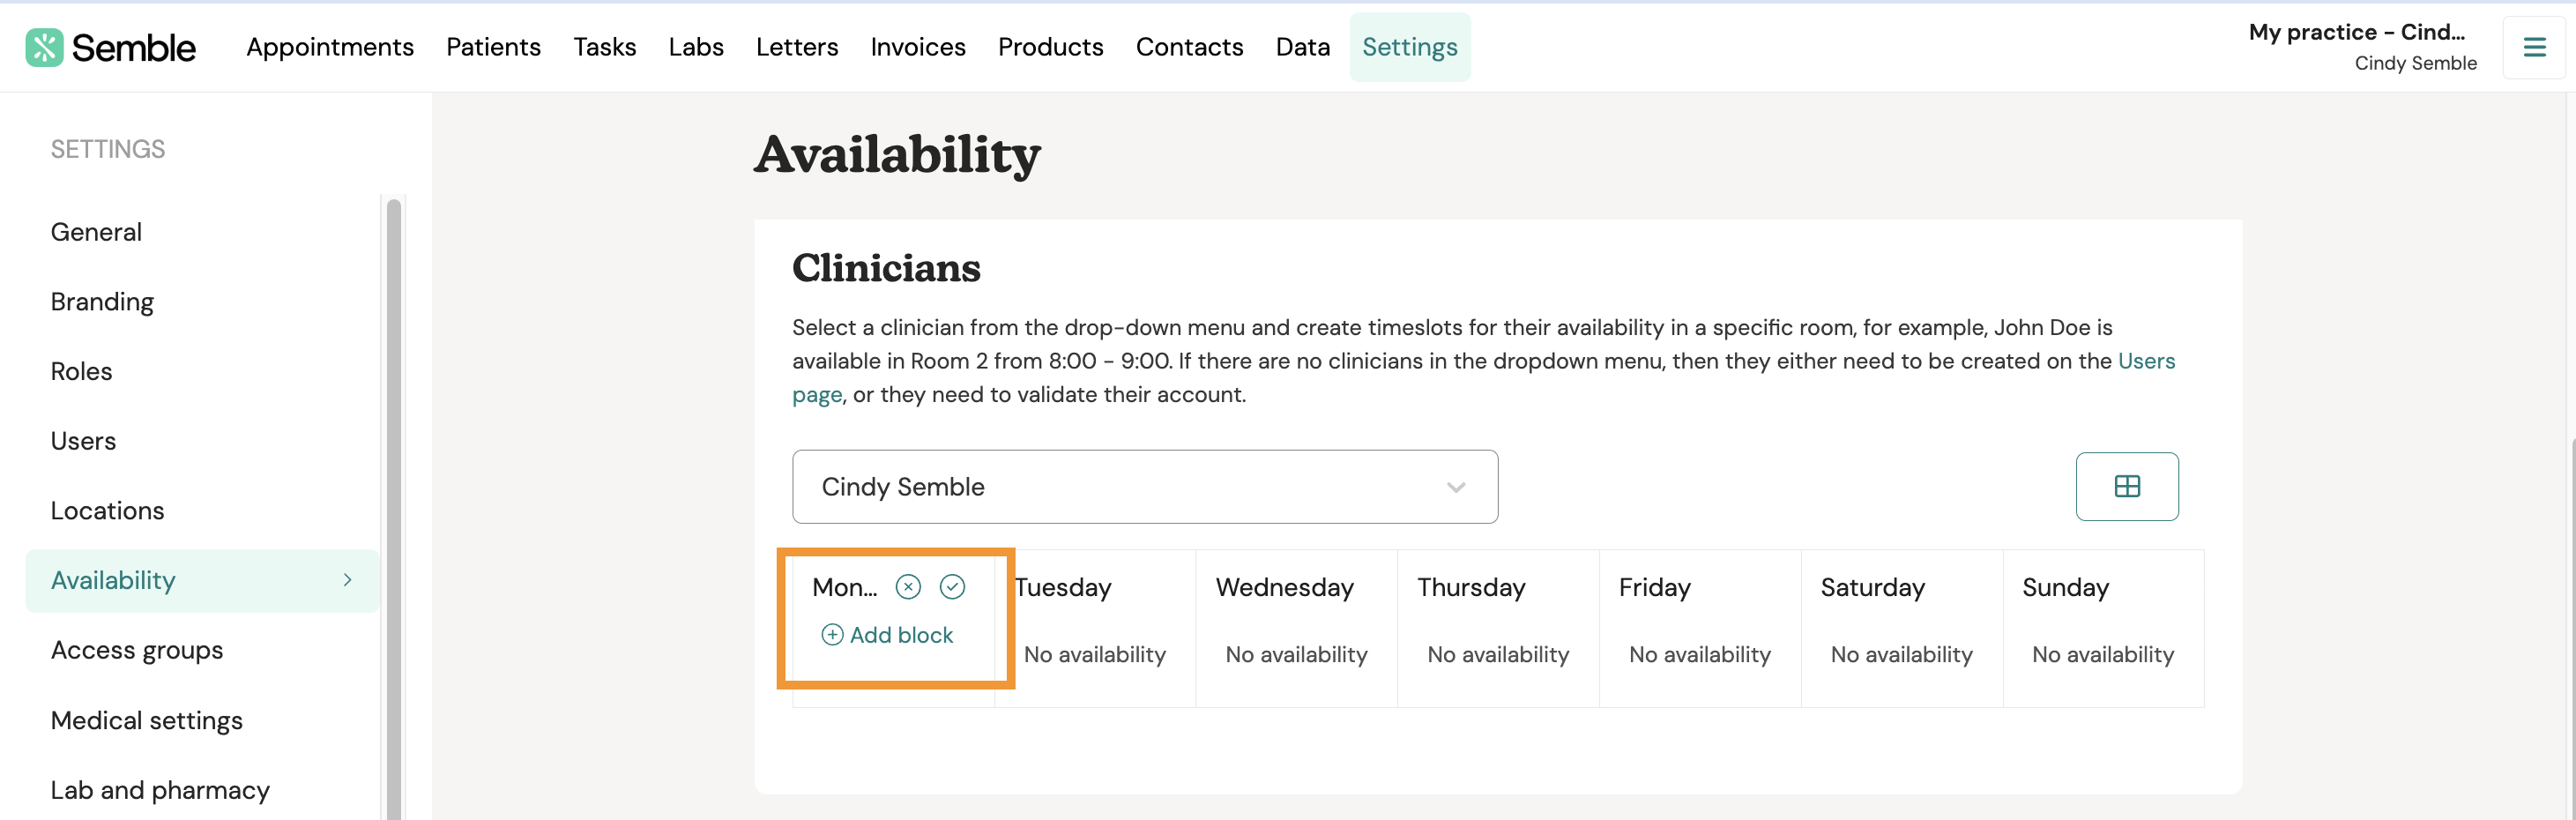Open Medical settings in sidebar
This screenshot has width=2576, height=820.
click(x=147, y=720)
